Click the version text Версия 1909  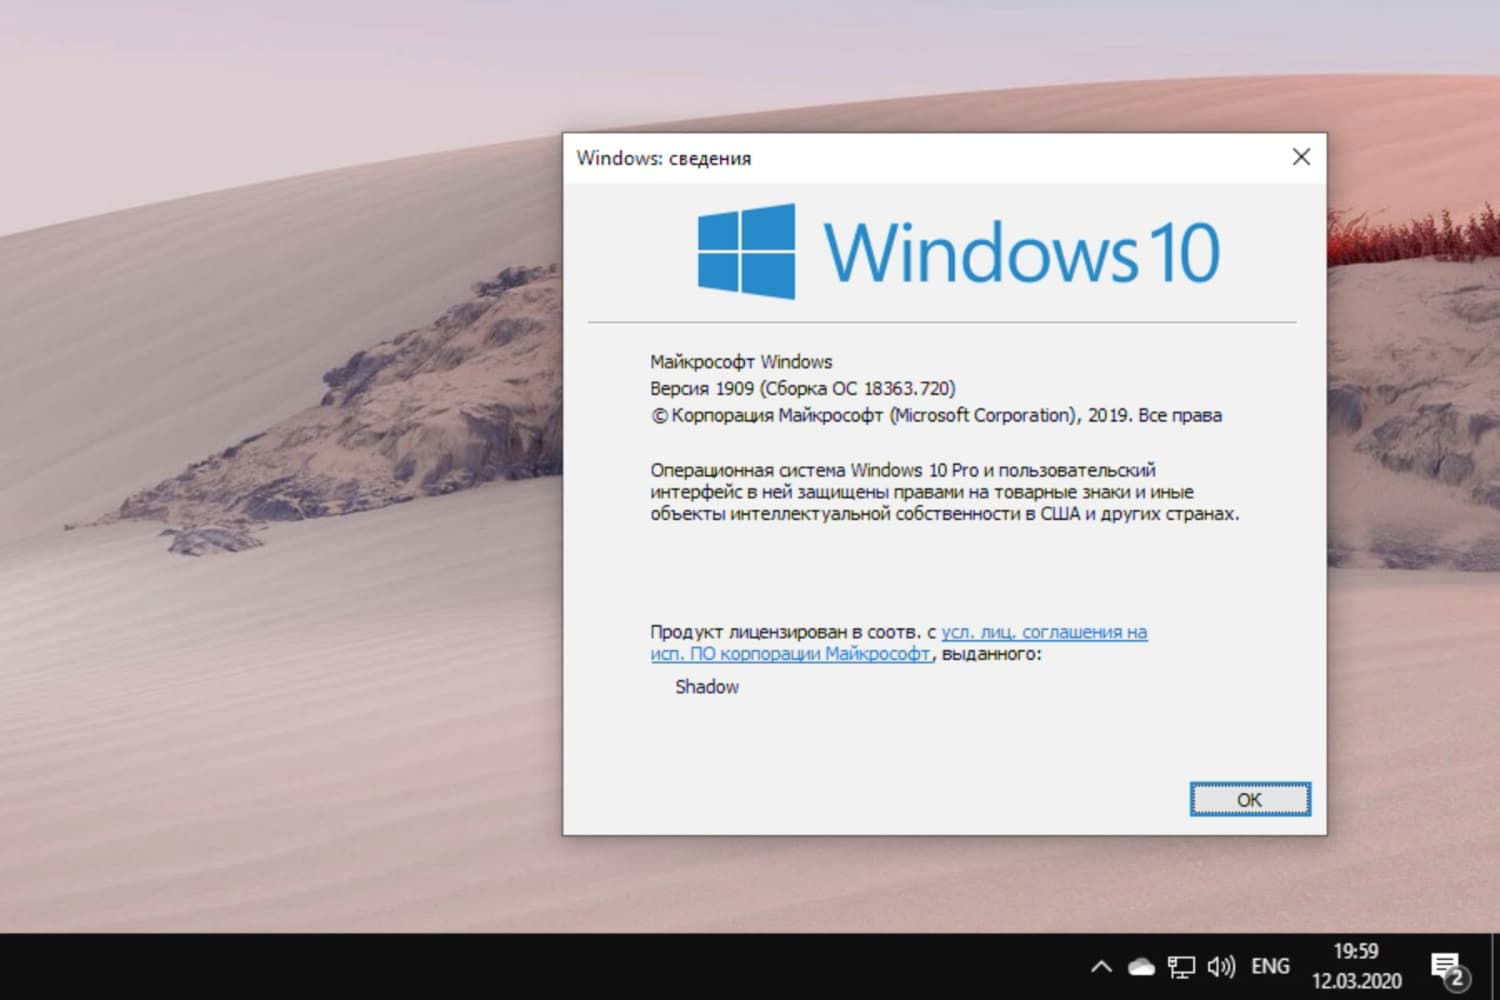(x=801, y=388)
